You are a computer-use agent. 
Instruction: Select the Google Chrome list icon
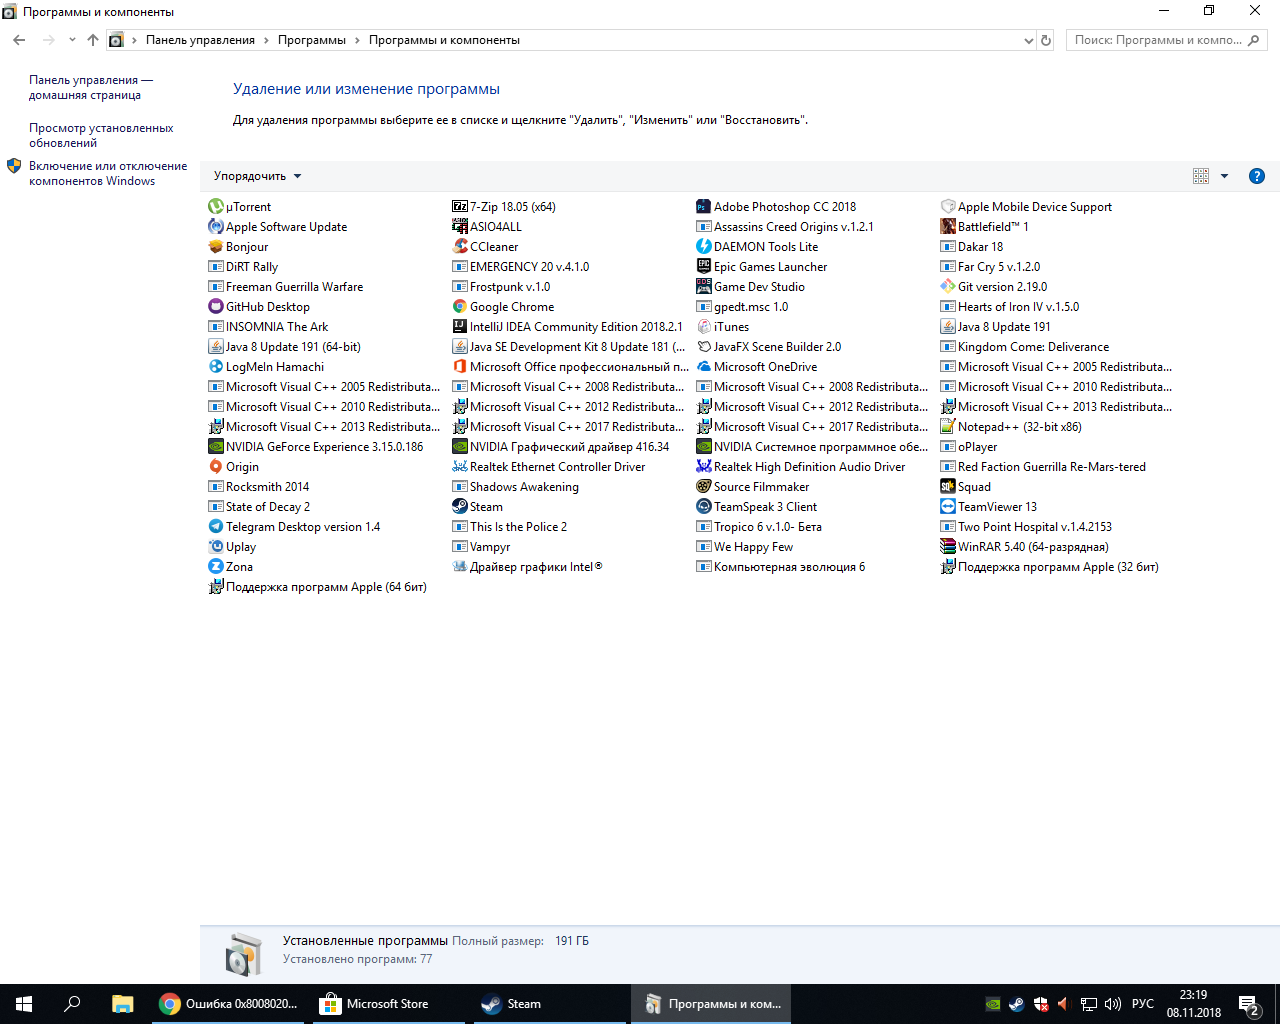[460, 307]
